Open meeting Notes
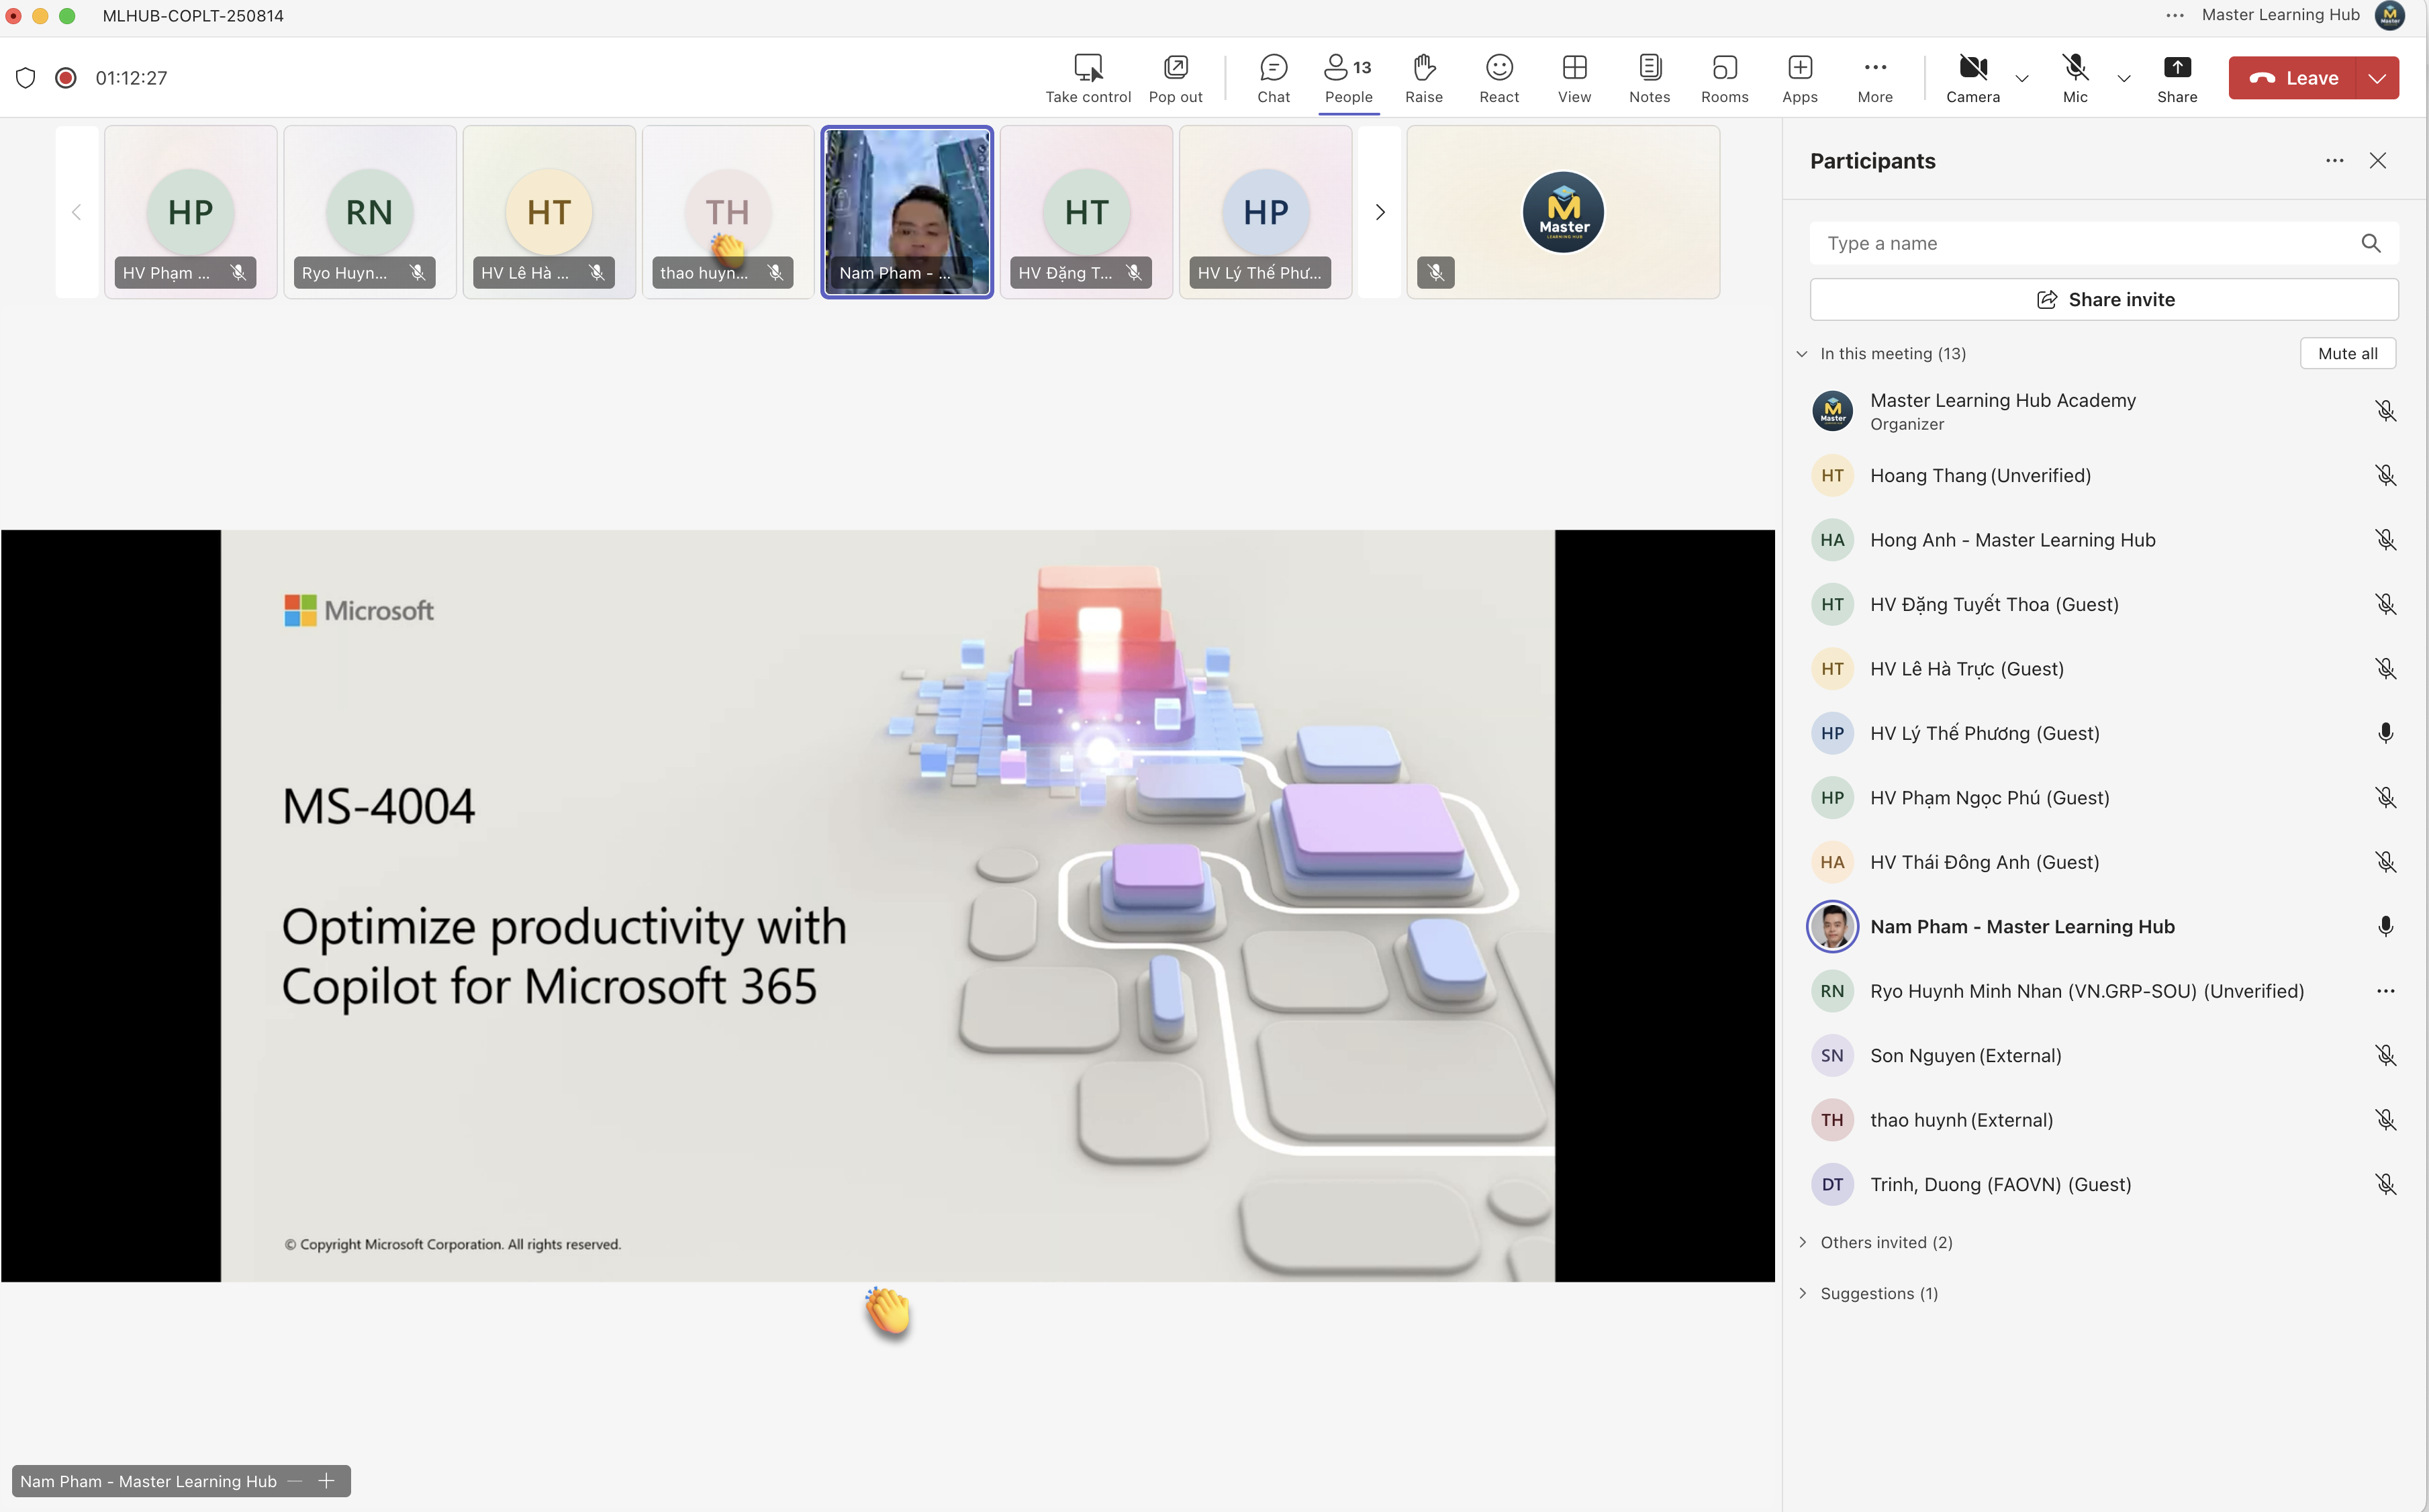Viewport: 2429px width, 1512px height. pos(1649,78)
